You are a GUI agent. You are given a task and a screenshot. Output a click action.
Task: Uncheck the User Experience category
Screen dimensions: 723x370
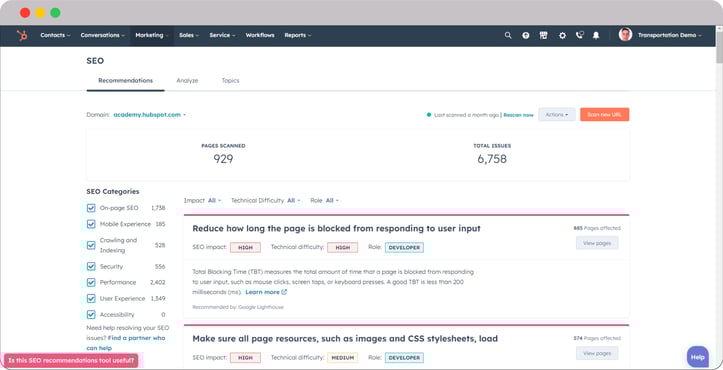click(x=91, y=298)
